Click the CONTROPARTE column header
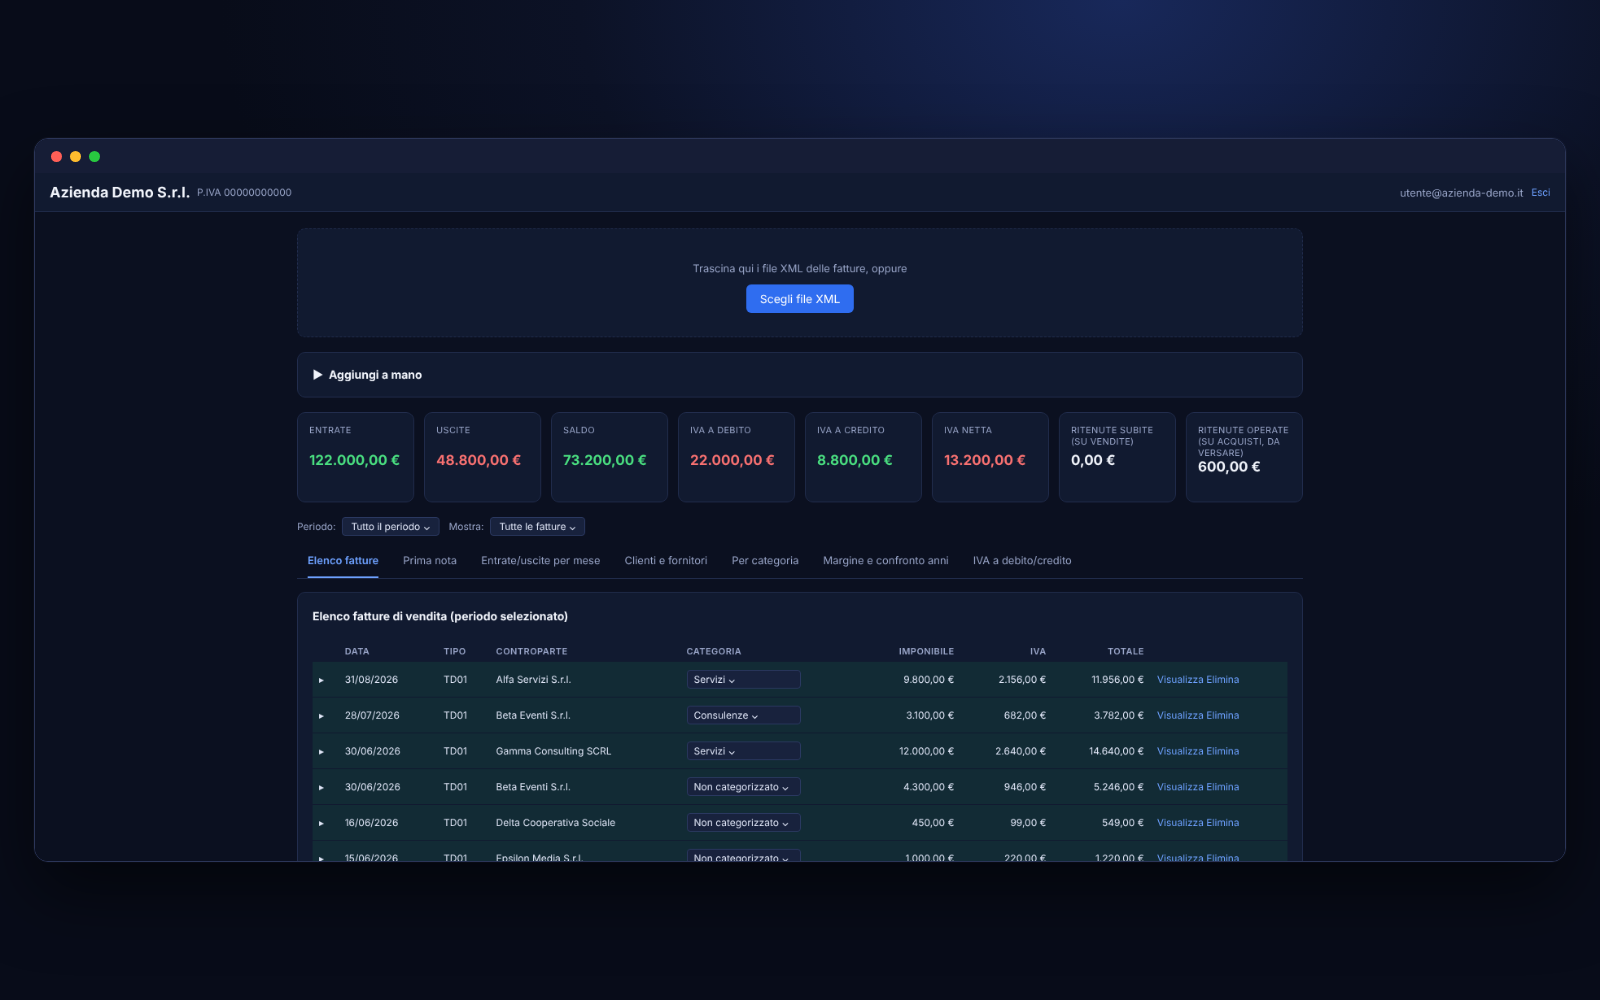1600x1000 pixels. (531, 652)
